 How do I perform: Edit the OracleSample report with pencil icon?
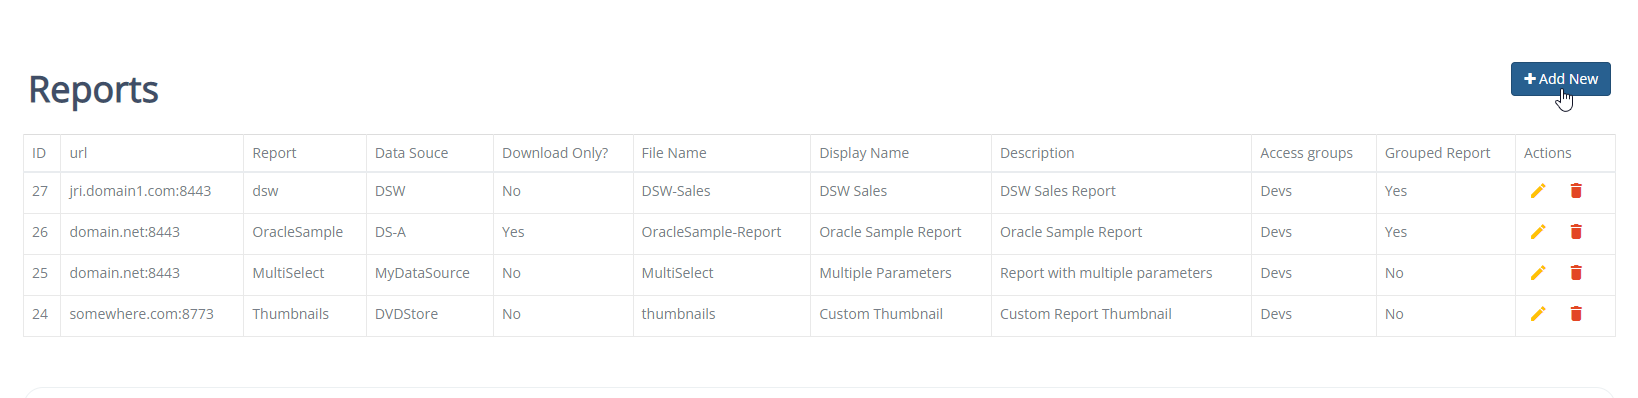pos(1538,232)
